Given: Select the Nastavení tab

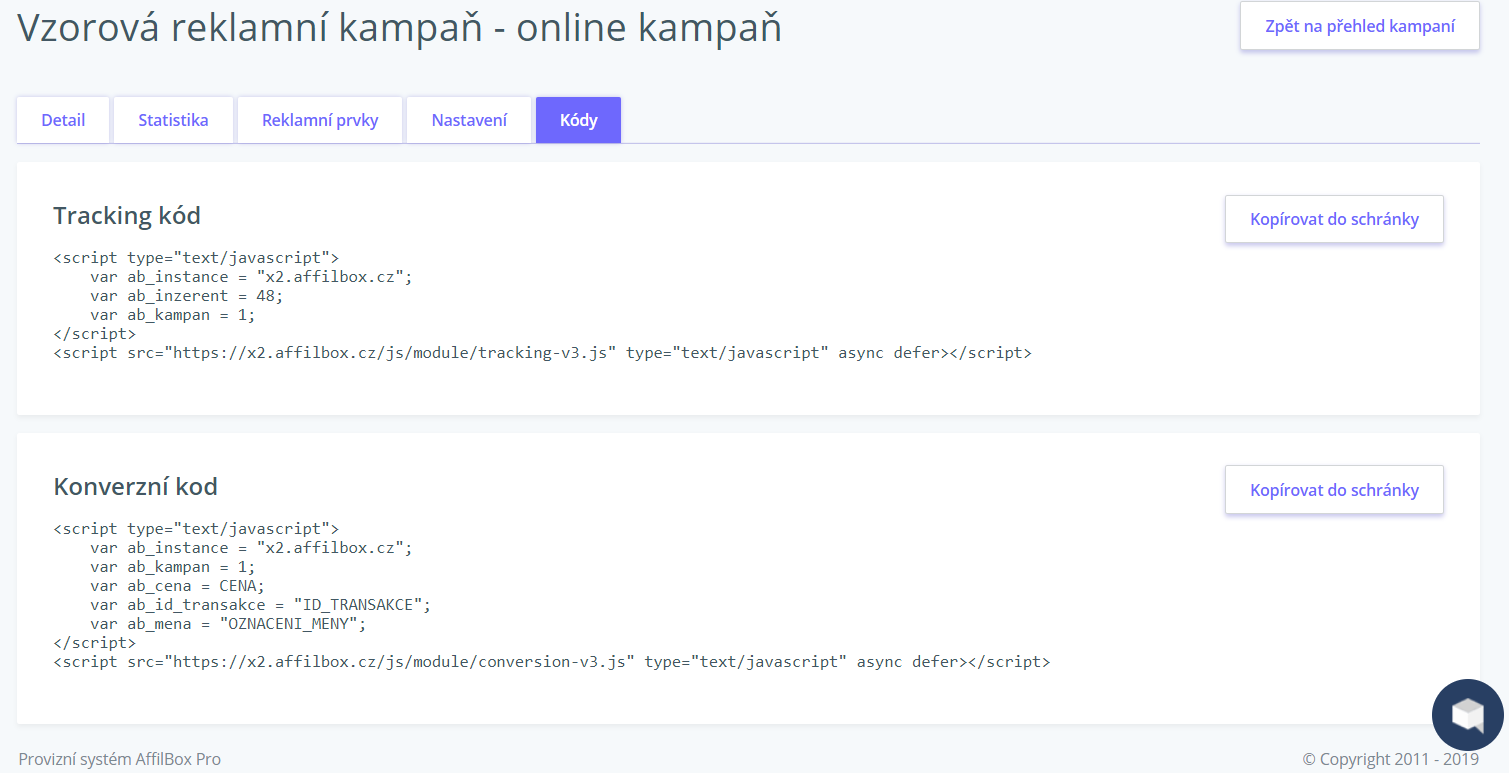Looking at the screenshot, I should 469,120.
